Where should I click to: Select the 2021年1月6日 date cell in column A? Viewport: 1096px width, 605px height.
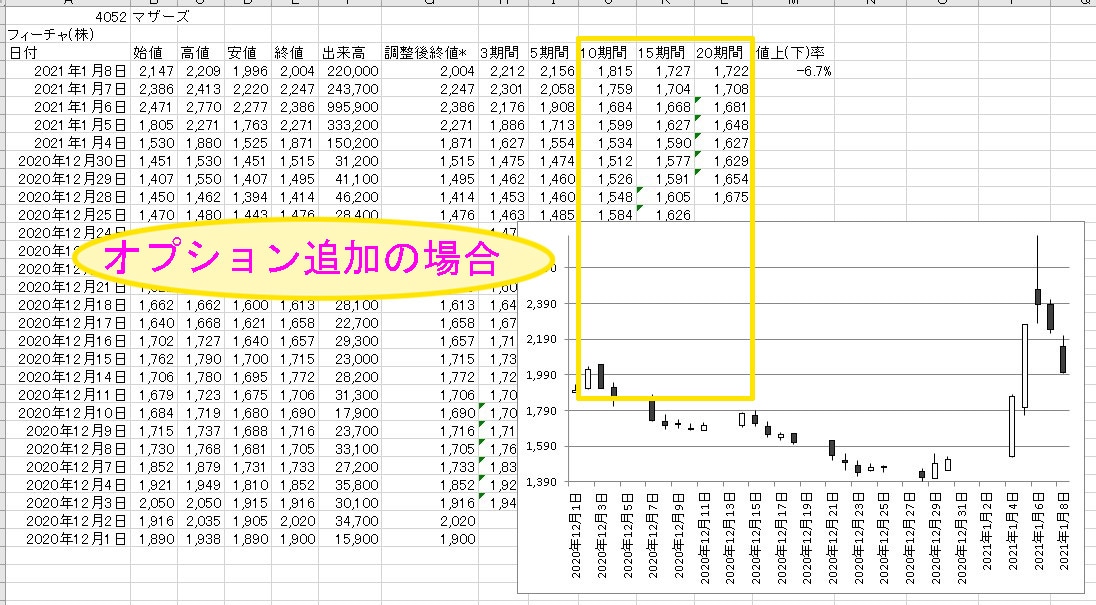[68, 107]
